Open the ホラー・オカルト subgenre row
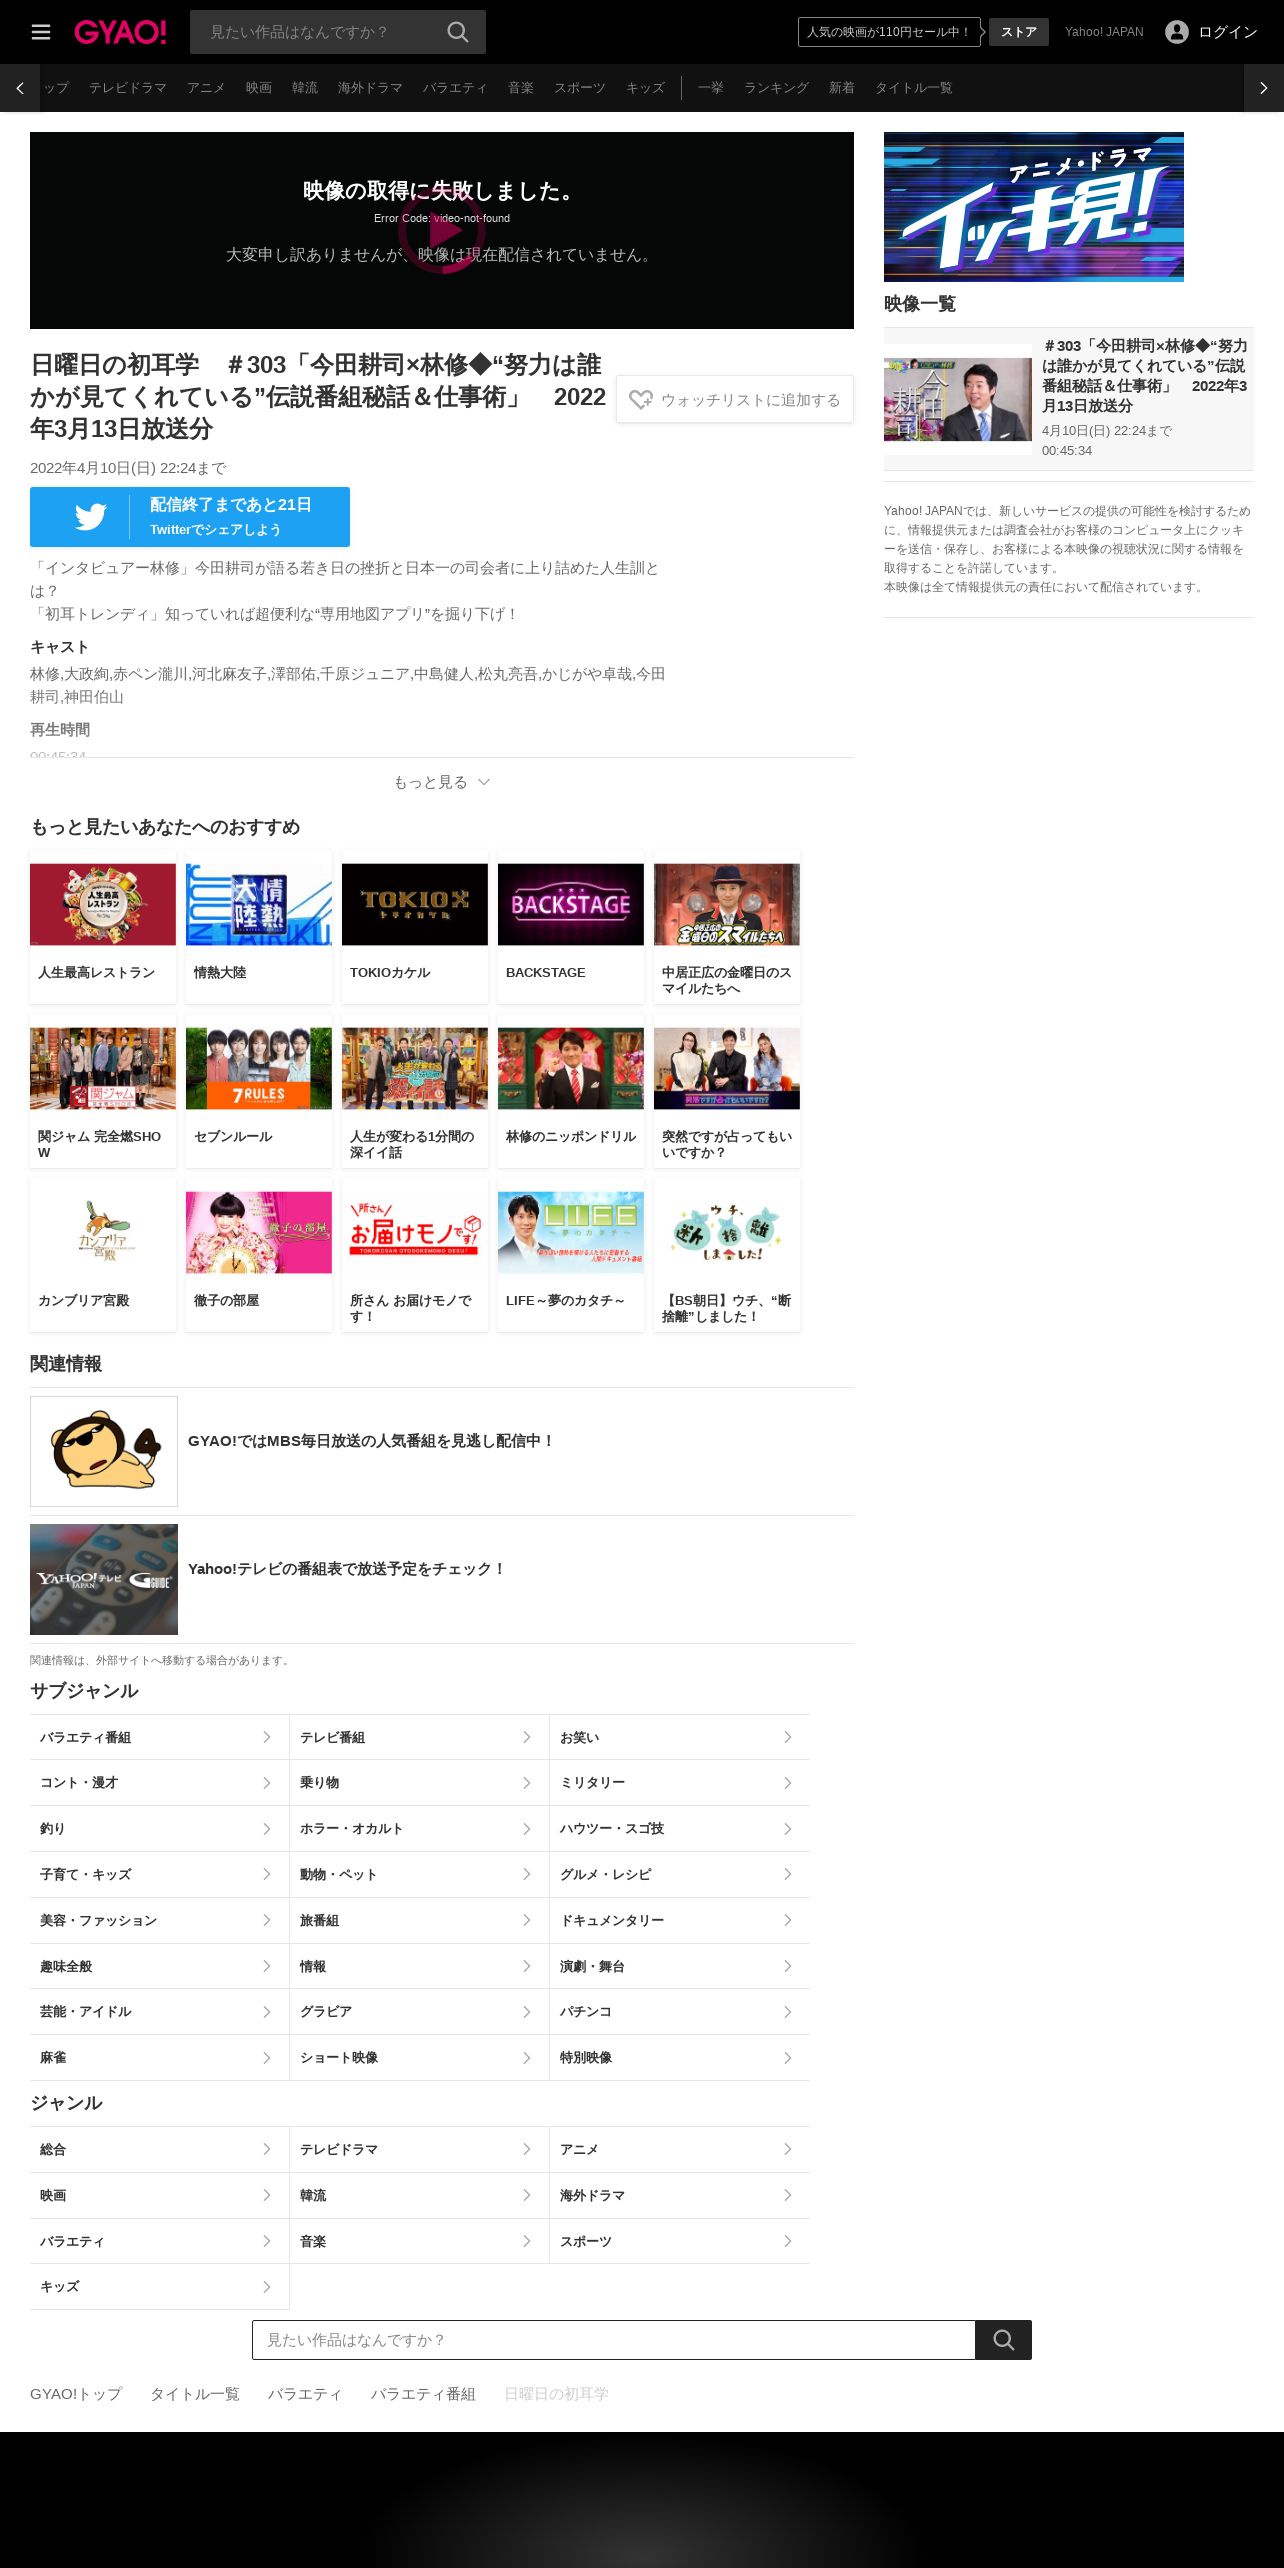 click(419, 1829)
